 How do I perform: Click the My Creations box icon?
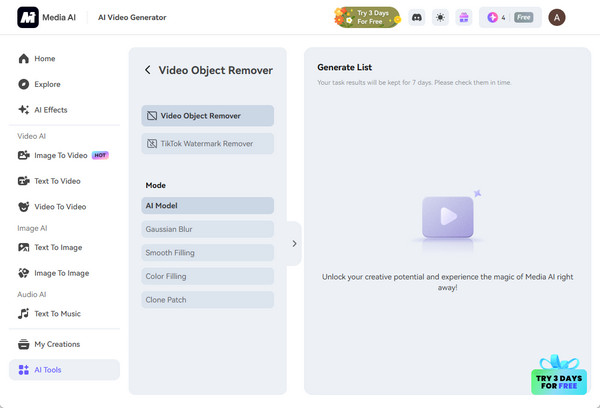point(24,344)
